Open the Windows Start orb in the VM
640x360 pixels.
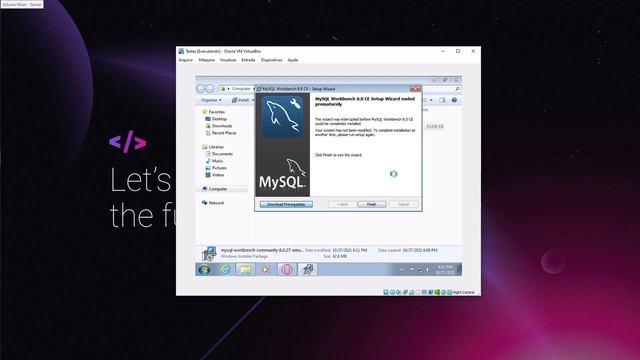tap(204, 269)
